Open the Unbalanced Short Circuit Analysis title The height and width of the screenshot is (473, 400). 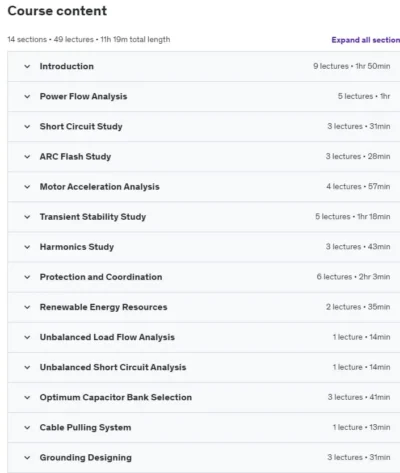[x=113, y=367]
